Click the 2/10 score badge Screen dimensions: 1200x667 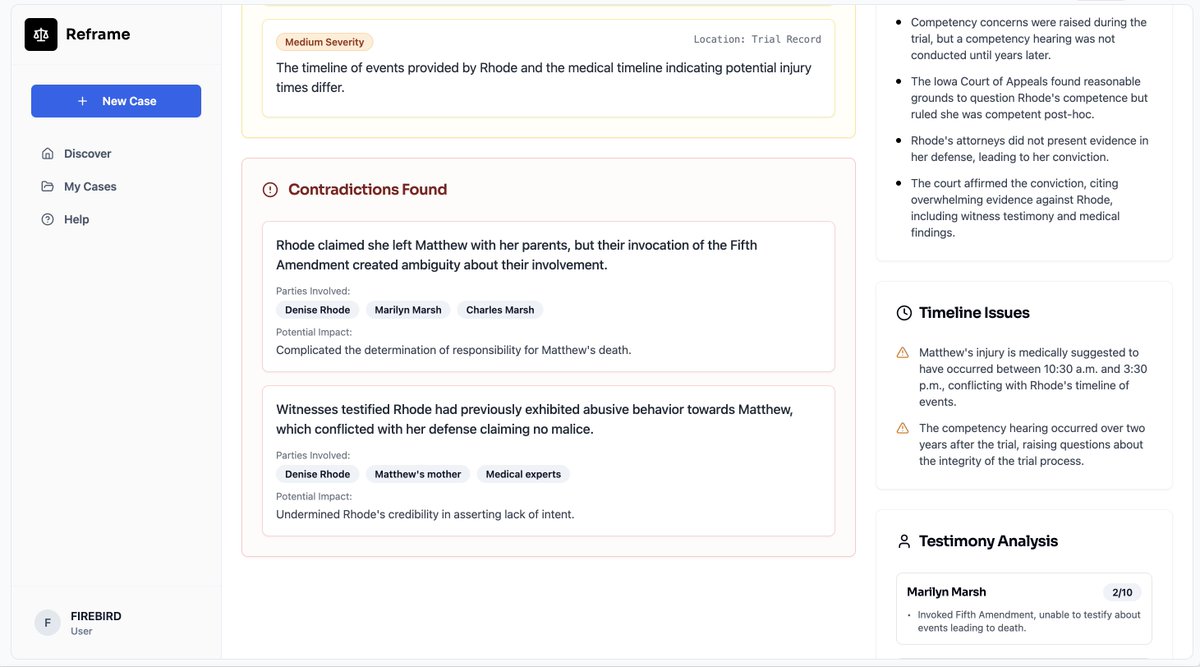[1122, 593]
